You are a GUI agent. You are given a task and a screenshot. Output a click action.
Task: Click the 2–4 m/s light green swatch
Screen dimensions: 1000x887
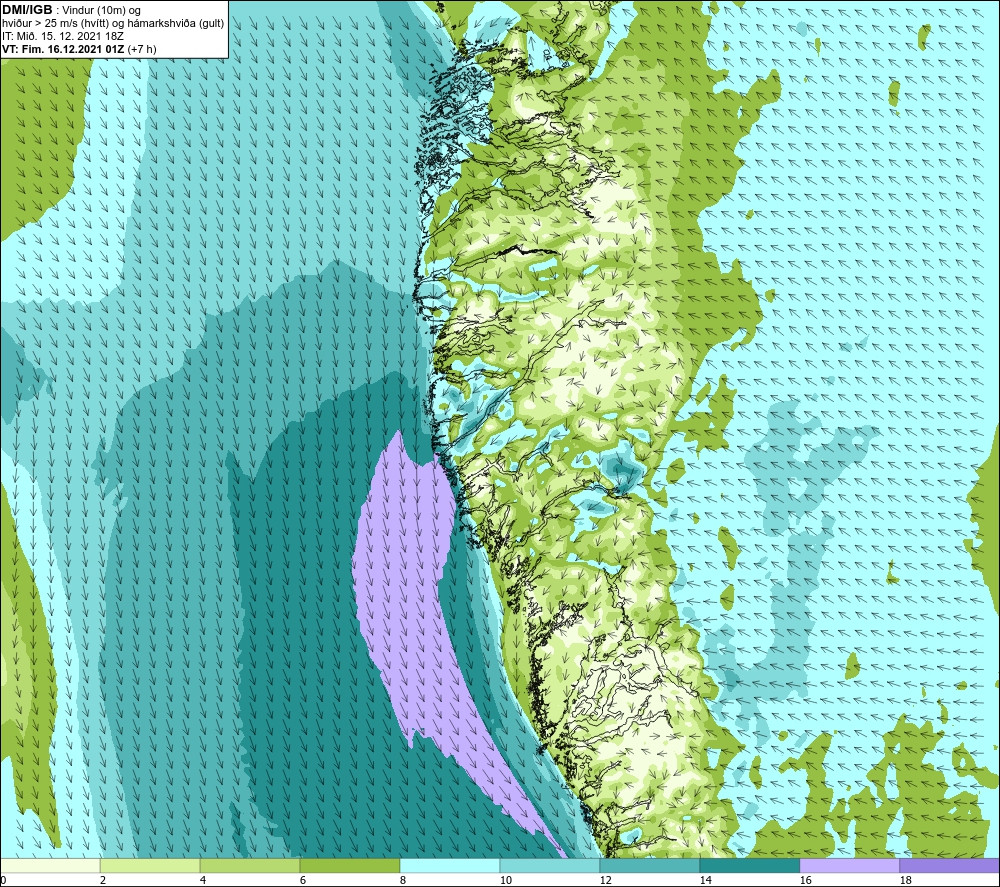[x=150, y=866]
